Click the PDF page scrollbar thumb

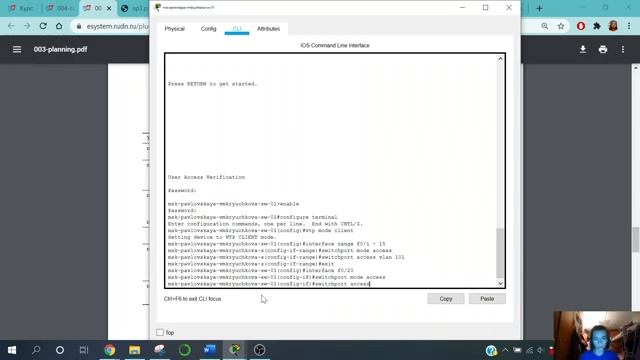636,239
